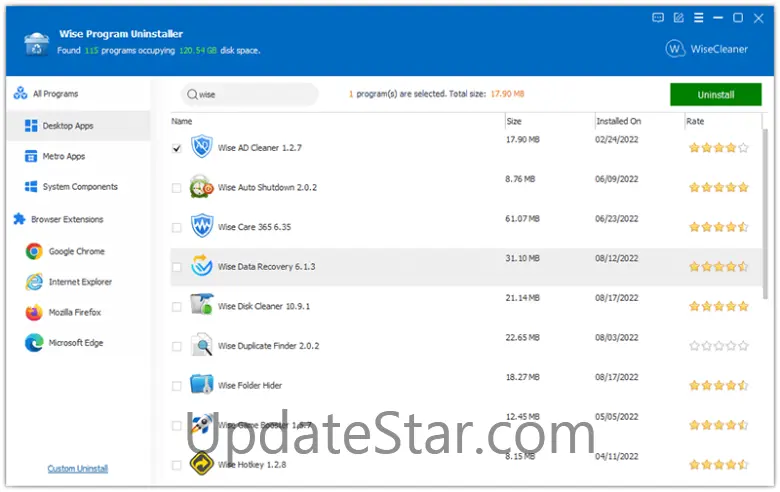Click the WiseCleaner logo
The image size is (780, 492).
pos(706,49)
